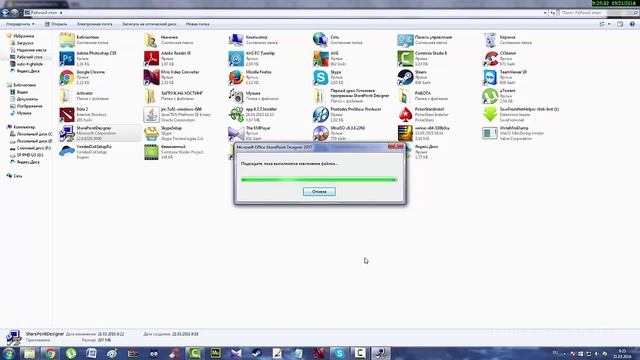Click the Explorer address bar

286,13
